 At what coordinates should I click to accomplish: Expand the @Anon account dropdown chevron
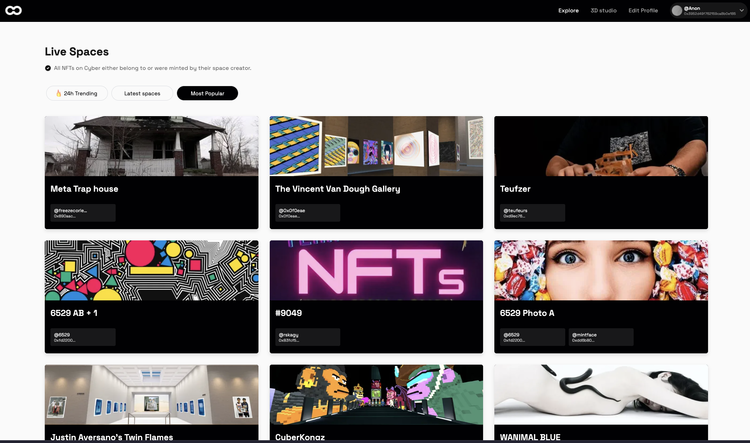[x=741, y=11]
